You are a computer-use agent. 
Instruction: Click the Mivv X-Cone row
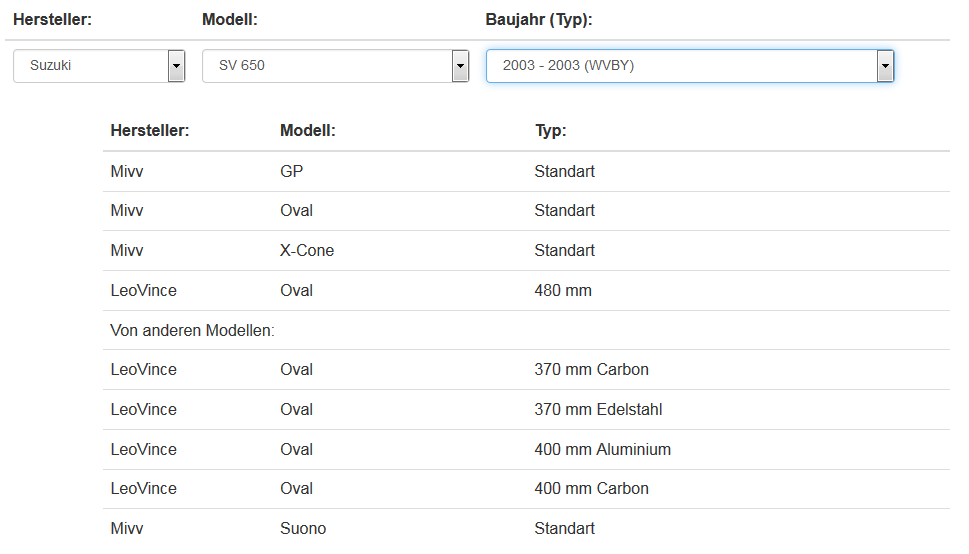525,251
